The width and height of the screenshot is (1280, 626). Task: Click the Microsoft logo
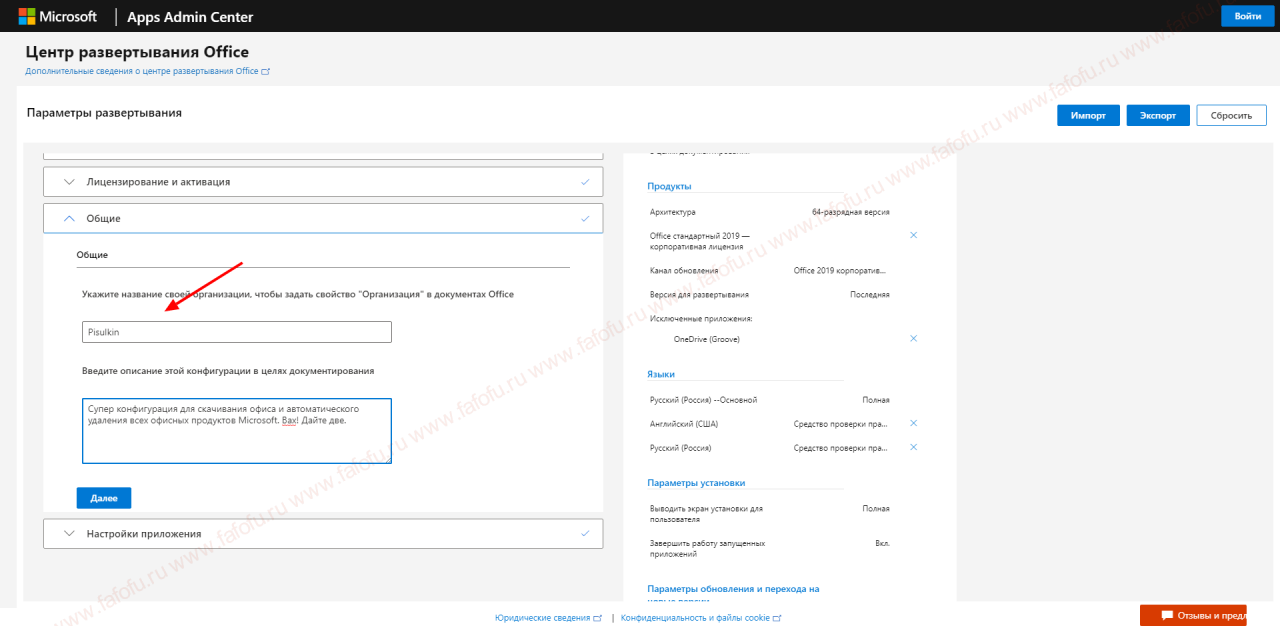point(56,16)
